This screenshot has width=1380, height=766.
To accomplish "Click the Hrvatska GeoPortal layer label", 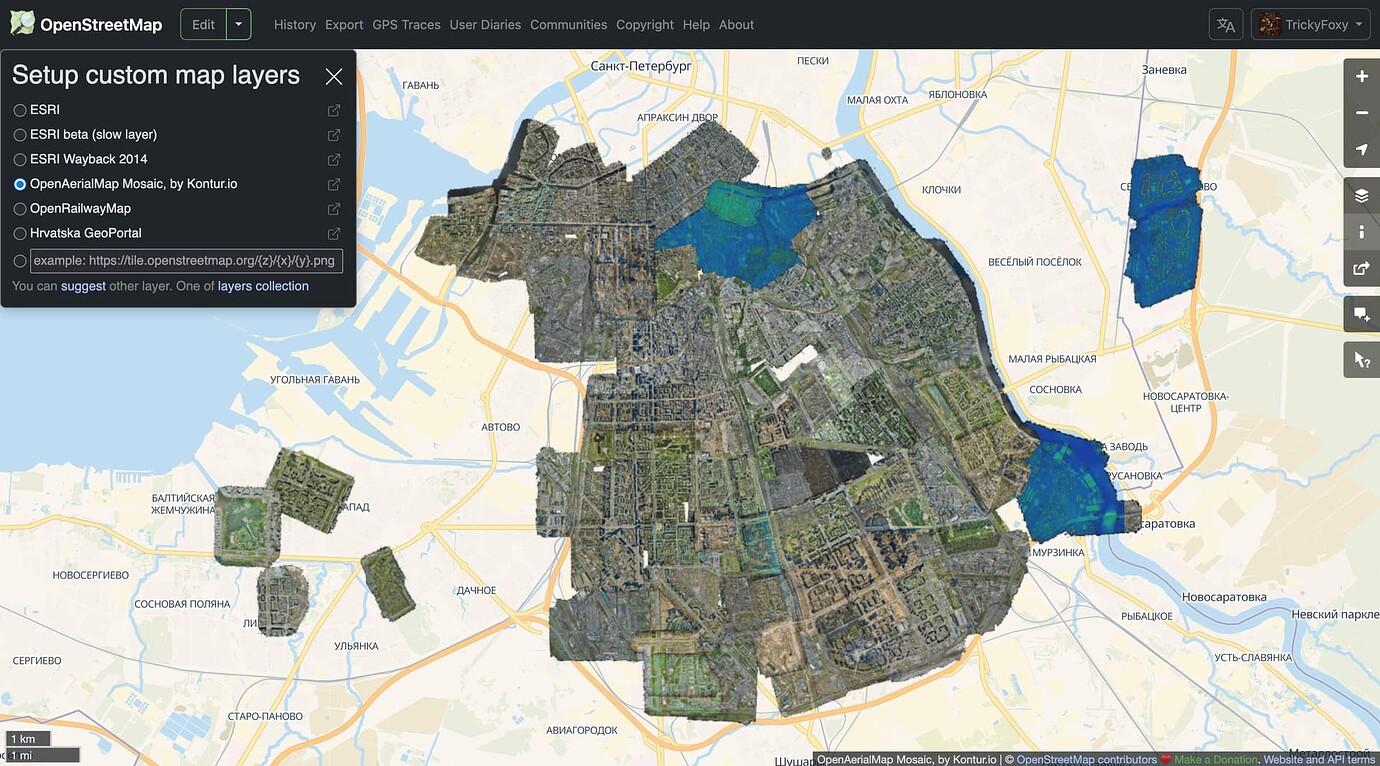I will point(86,233).
